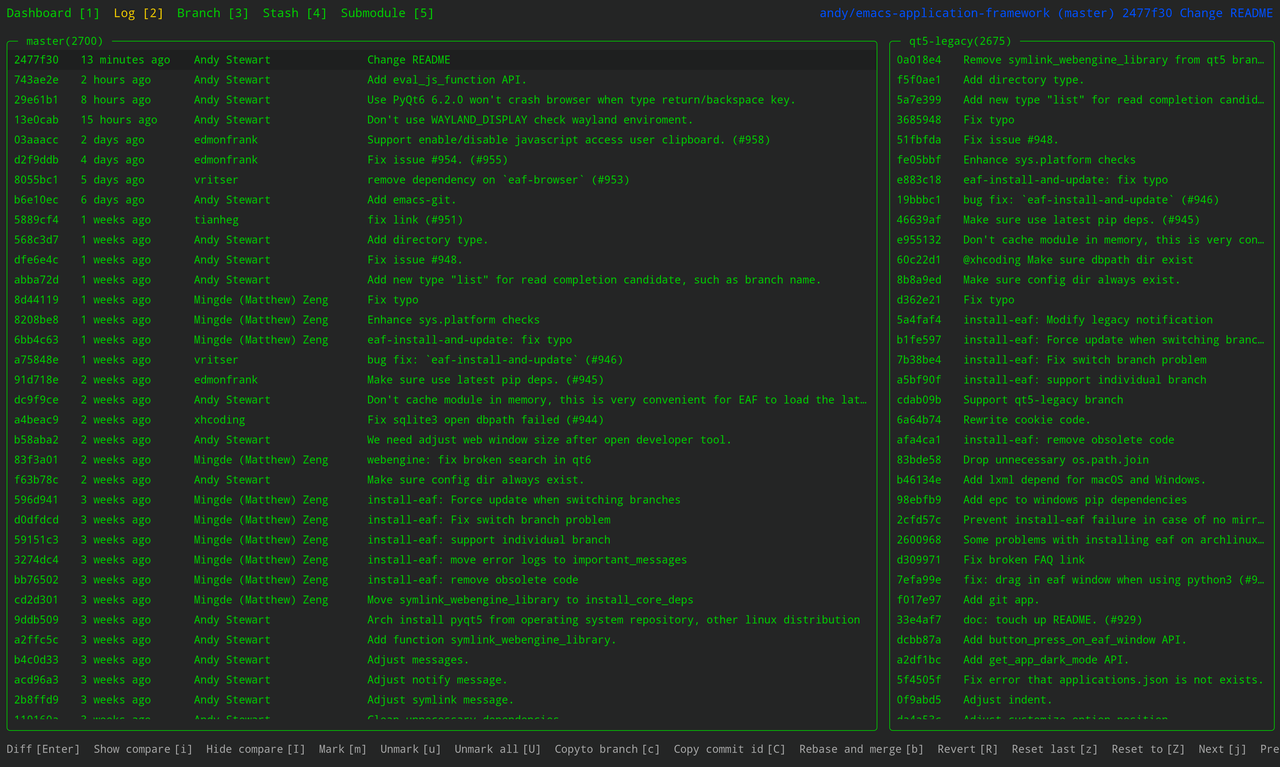
Task: Select commit 5889cf4 fix link (#951)
Action: [442, 220]
